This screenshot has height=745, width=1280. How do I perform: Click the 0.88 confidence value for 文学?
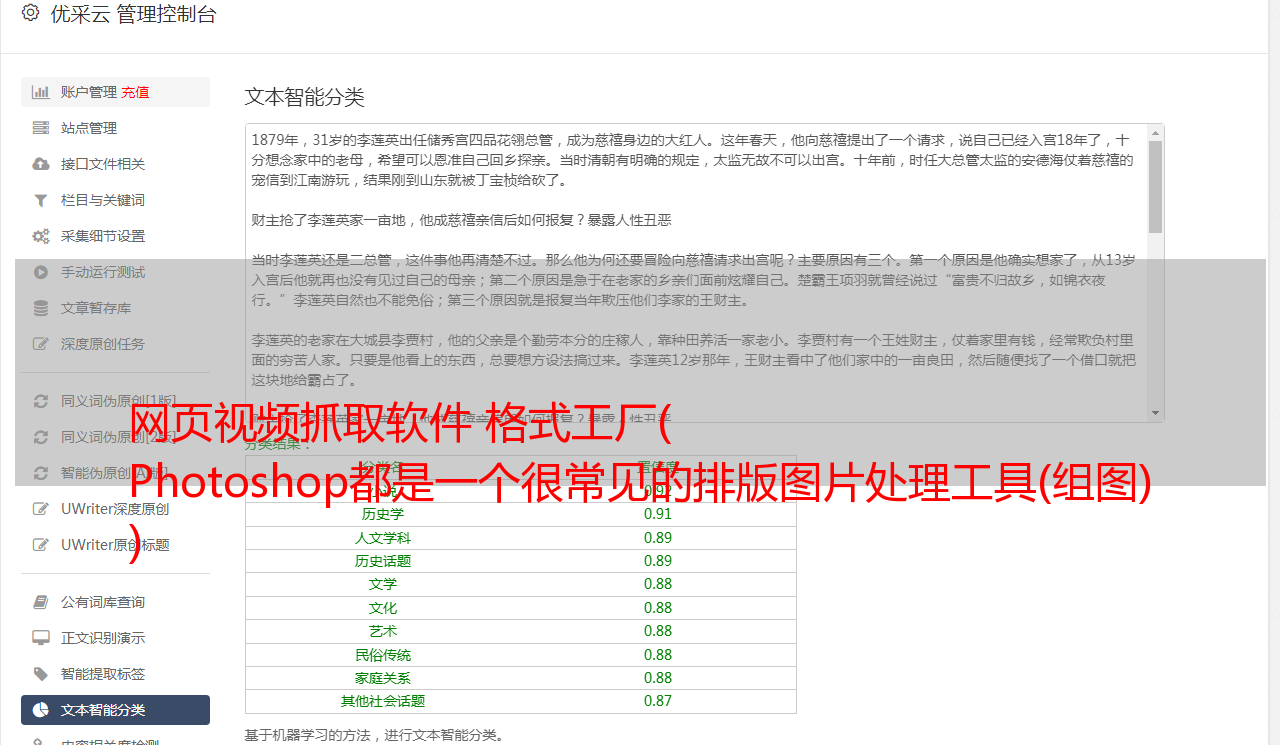(658, 584)
